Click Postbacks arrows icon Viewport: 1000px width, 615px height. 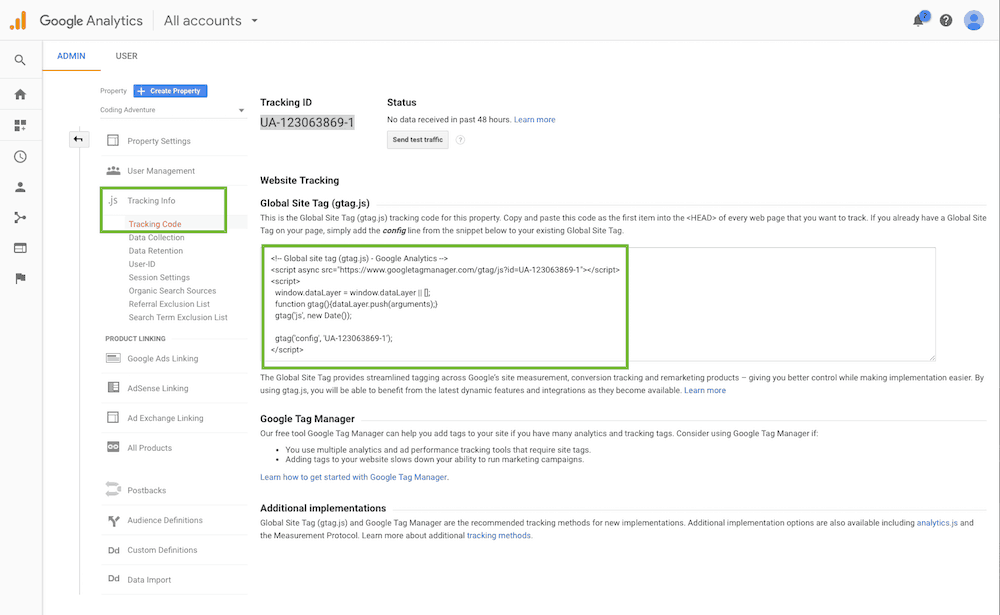[x=113, y=489]
